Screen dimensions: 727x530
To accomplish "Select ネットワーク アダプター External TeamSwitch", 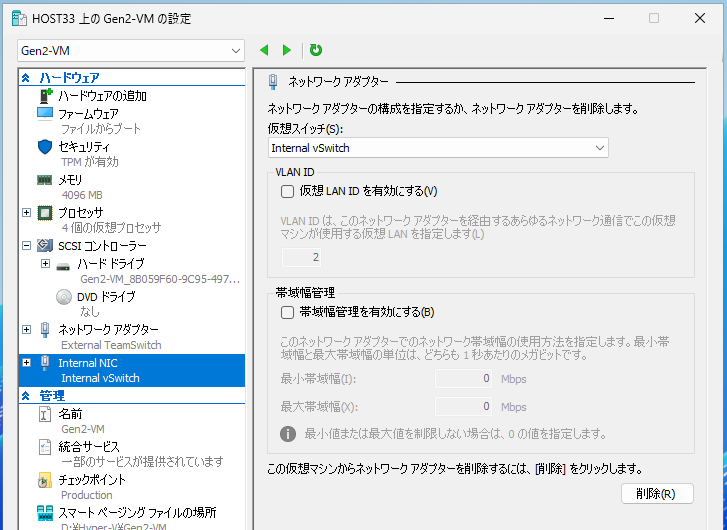I will click(x=108, y=329).
